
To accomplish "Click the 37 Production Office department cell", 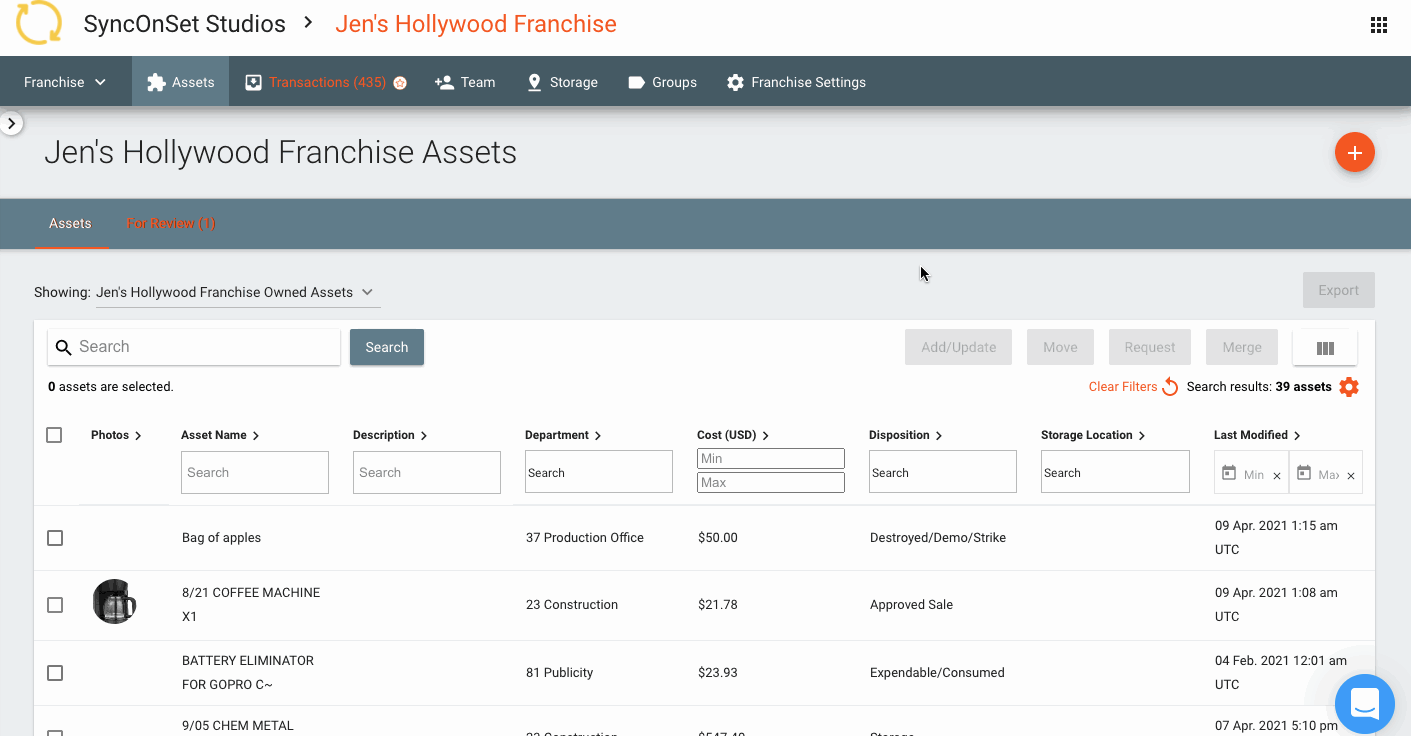I will (x=585, y=538).
